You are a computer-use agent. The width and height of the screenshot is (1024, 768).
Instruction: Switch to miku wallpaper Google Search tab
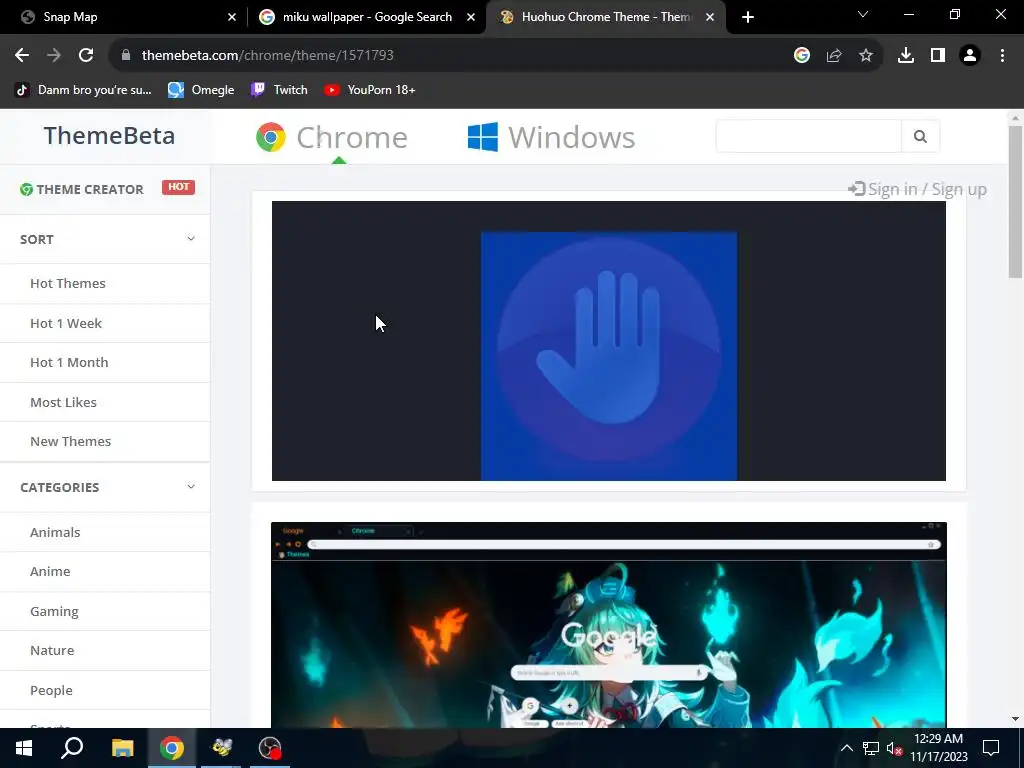click(x=366, y=17)
